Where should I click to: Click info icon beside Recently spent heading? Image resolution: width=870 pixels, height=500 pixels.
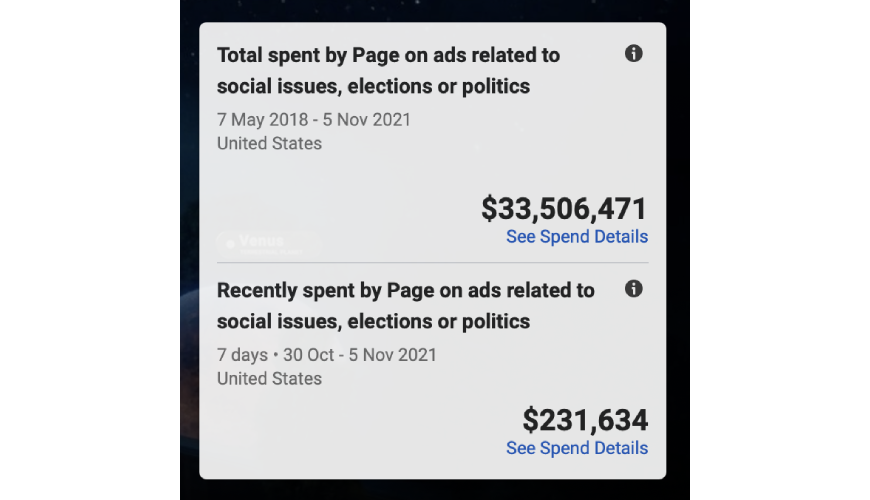click(x=633, y=289)
